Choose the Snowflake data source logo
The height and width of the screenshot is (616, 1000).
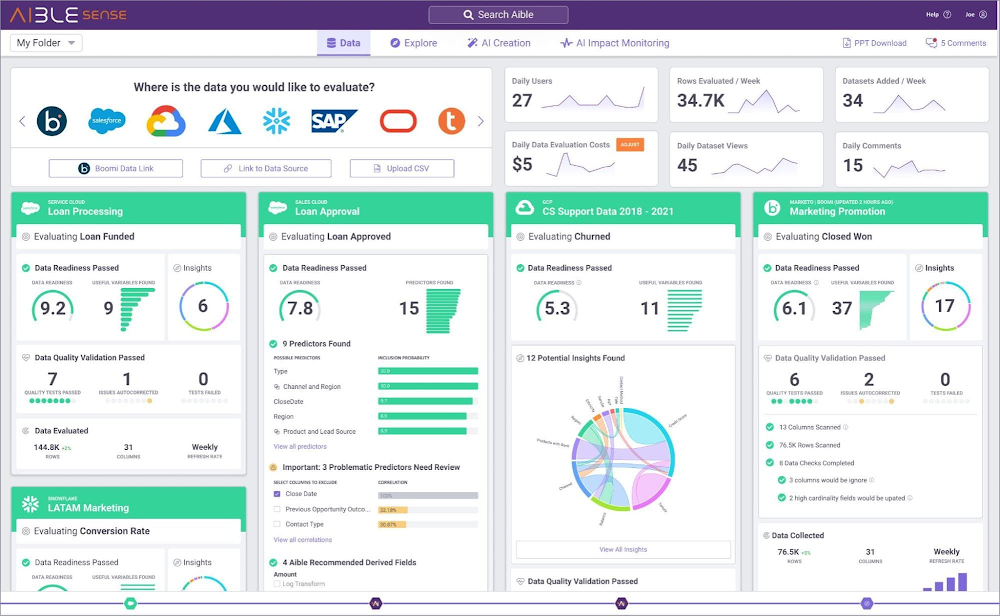pos(276,121)
